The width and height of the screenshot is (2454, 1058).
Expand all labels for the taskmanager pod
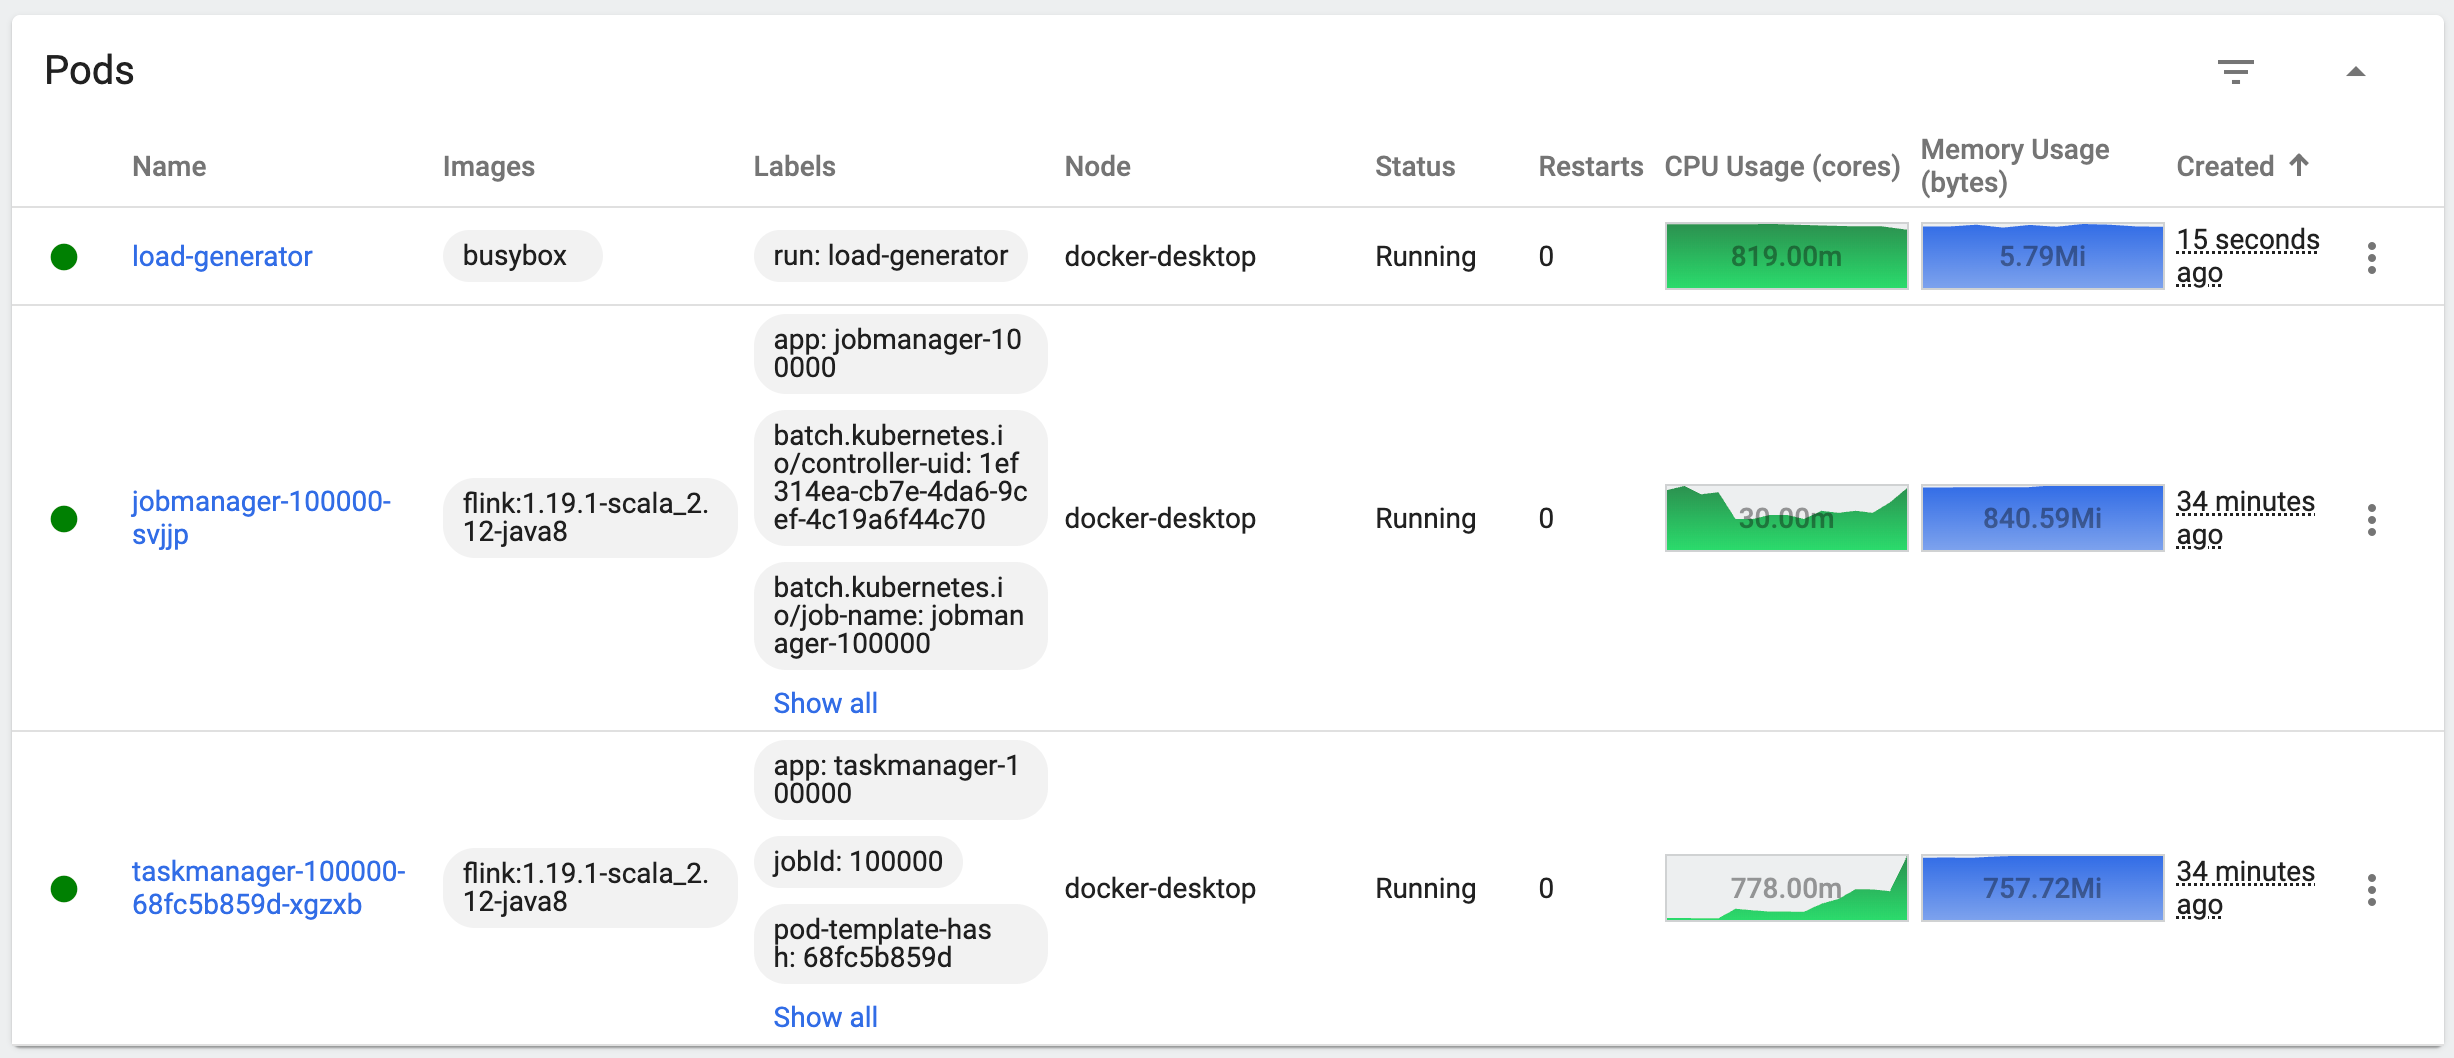pyautogui.click(x=825, y=1017)
